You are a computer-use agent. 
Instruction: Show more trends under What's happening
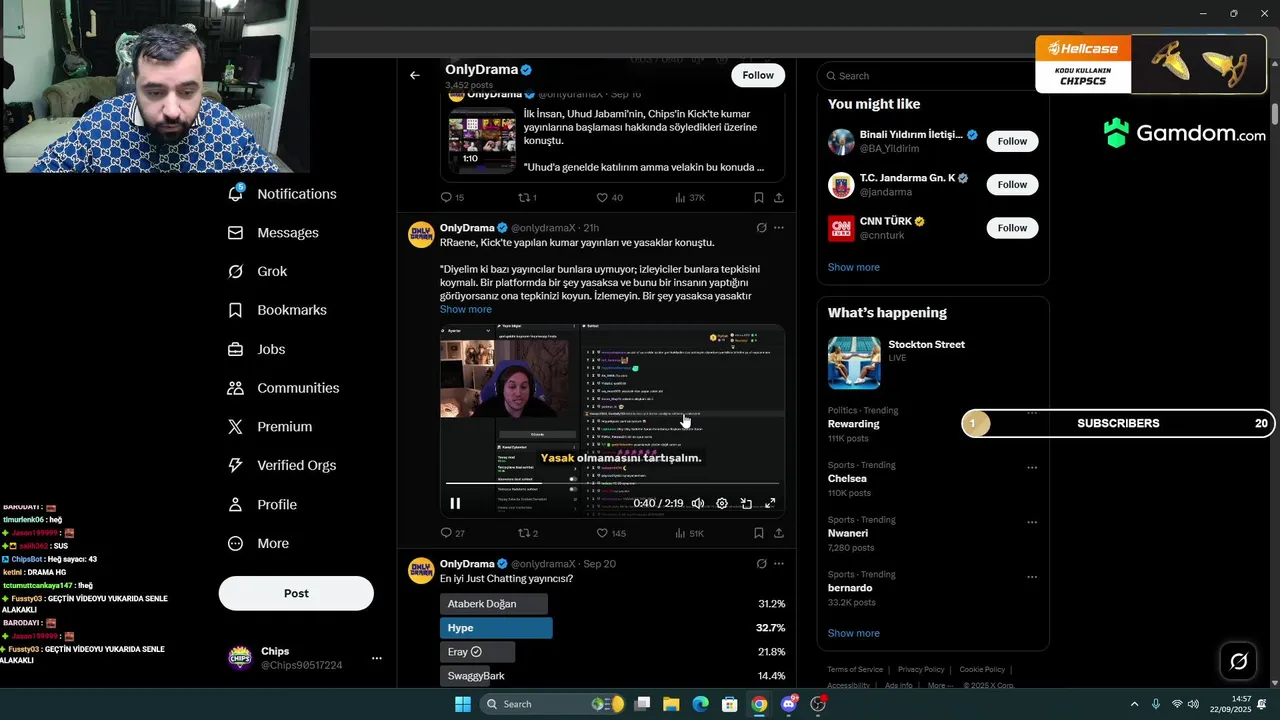pyautogui.click(x=854, y=633)
